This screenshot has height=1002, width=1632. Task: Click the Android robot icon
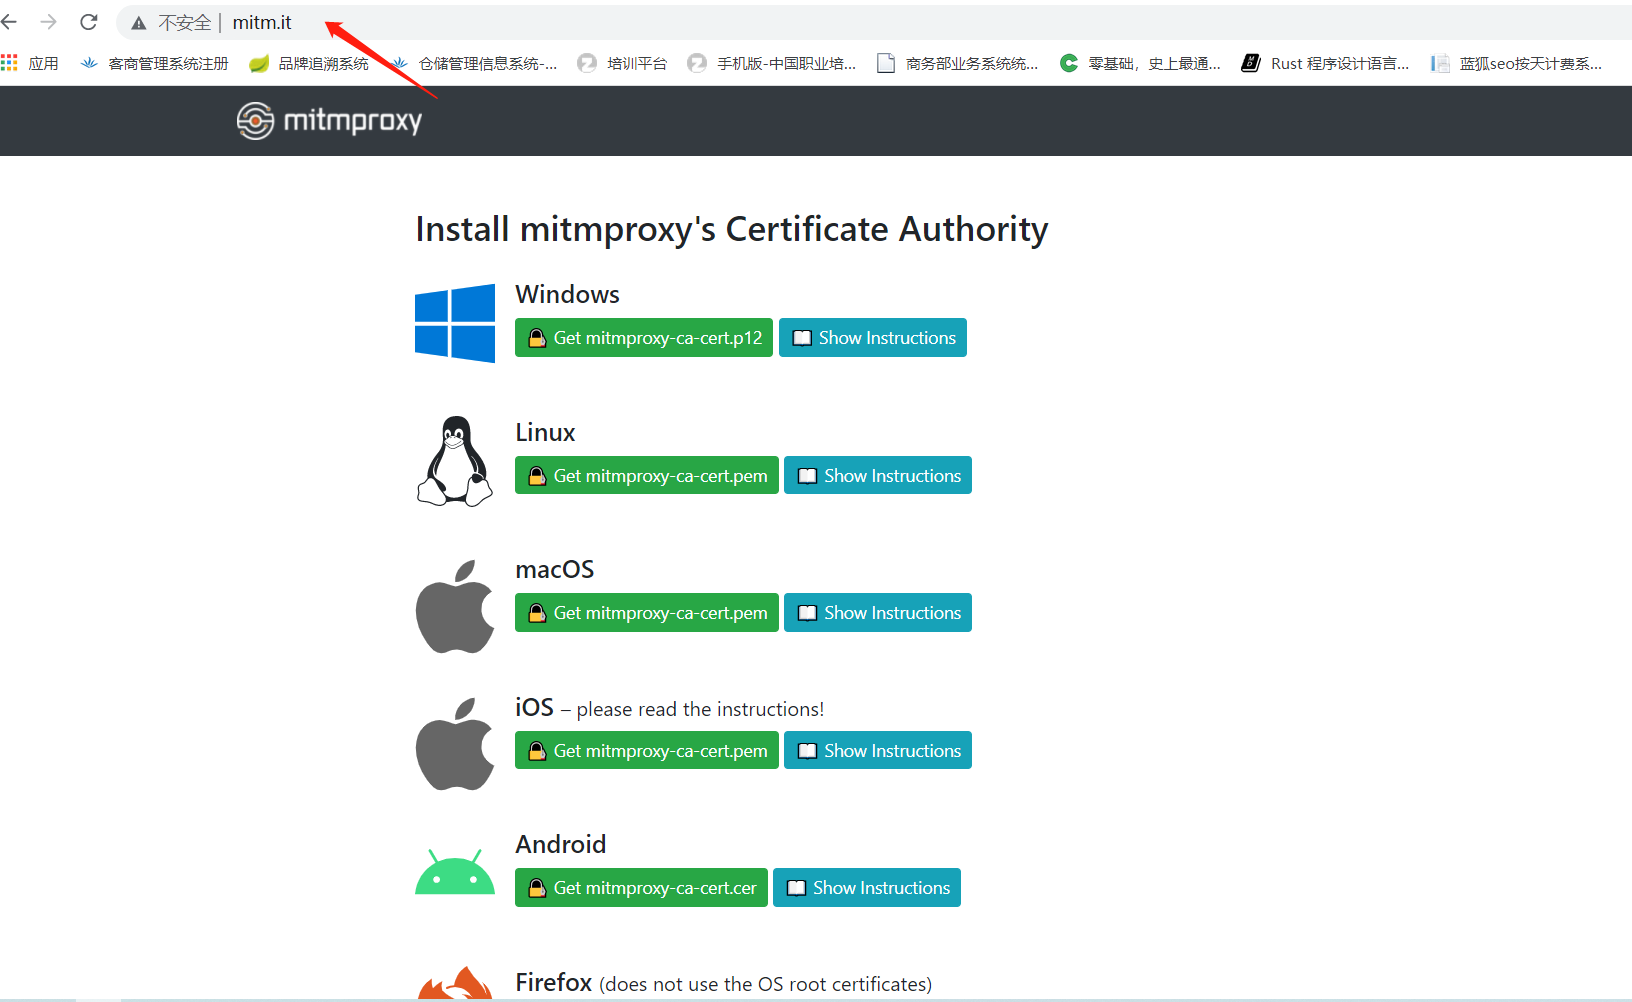(455, 872)
